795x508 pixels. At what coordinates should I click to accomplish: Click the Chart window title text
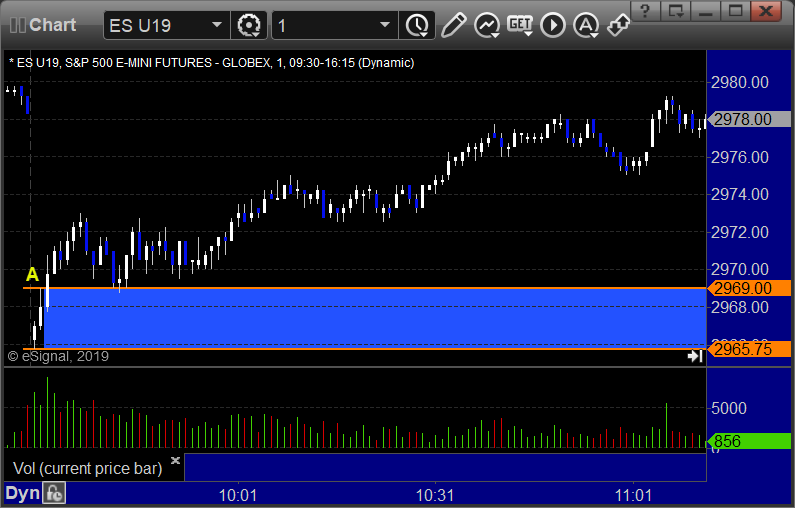(53, 25)
